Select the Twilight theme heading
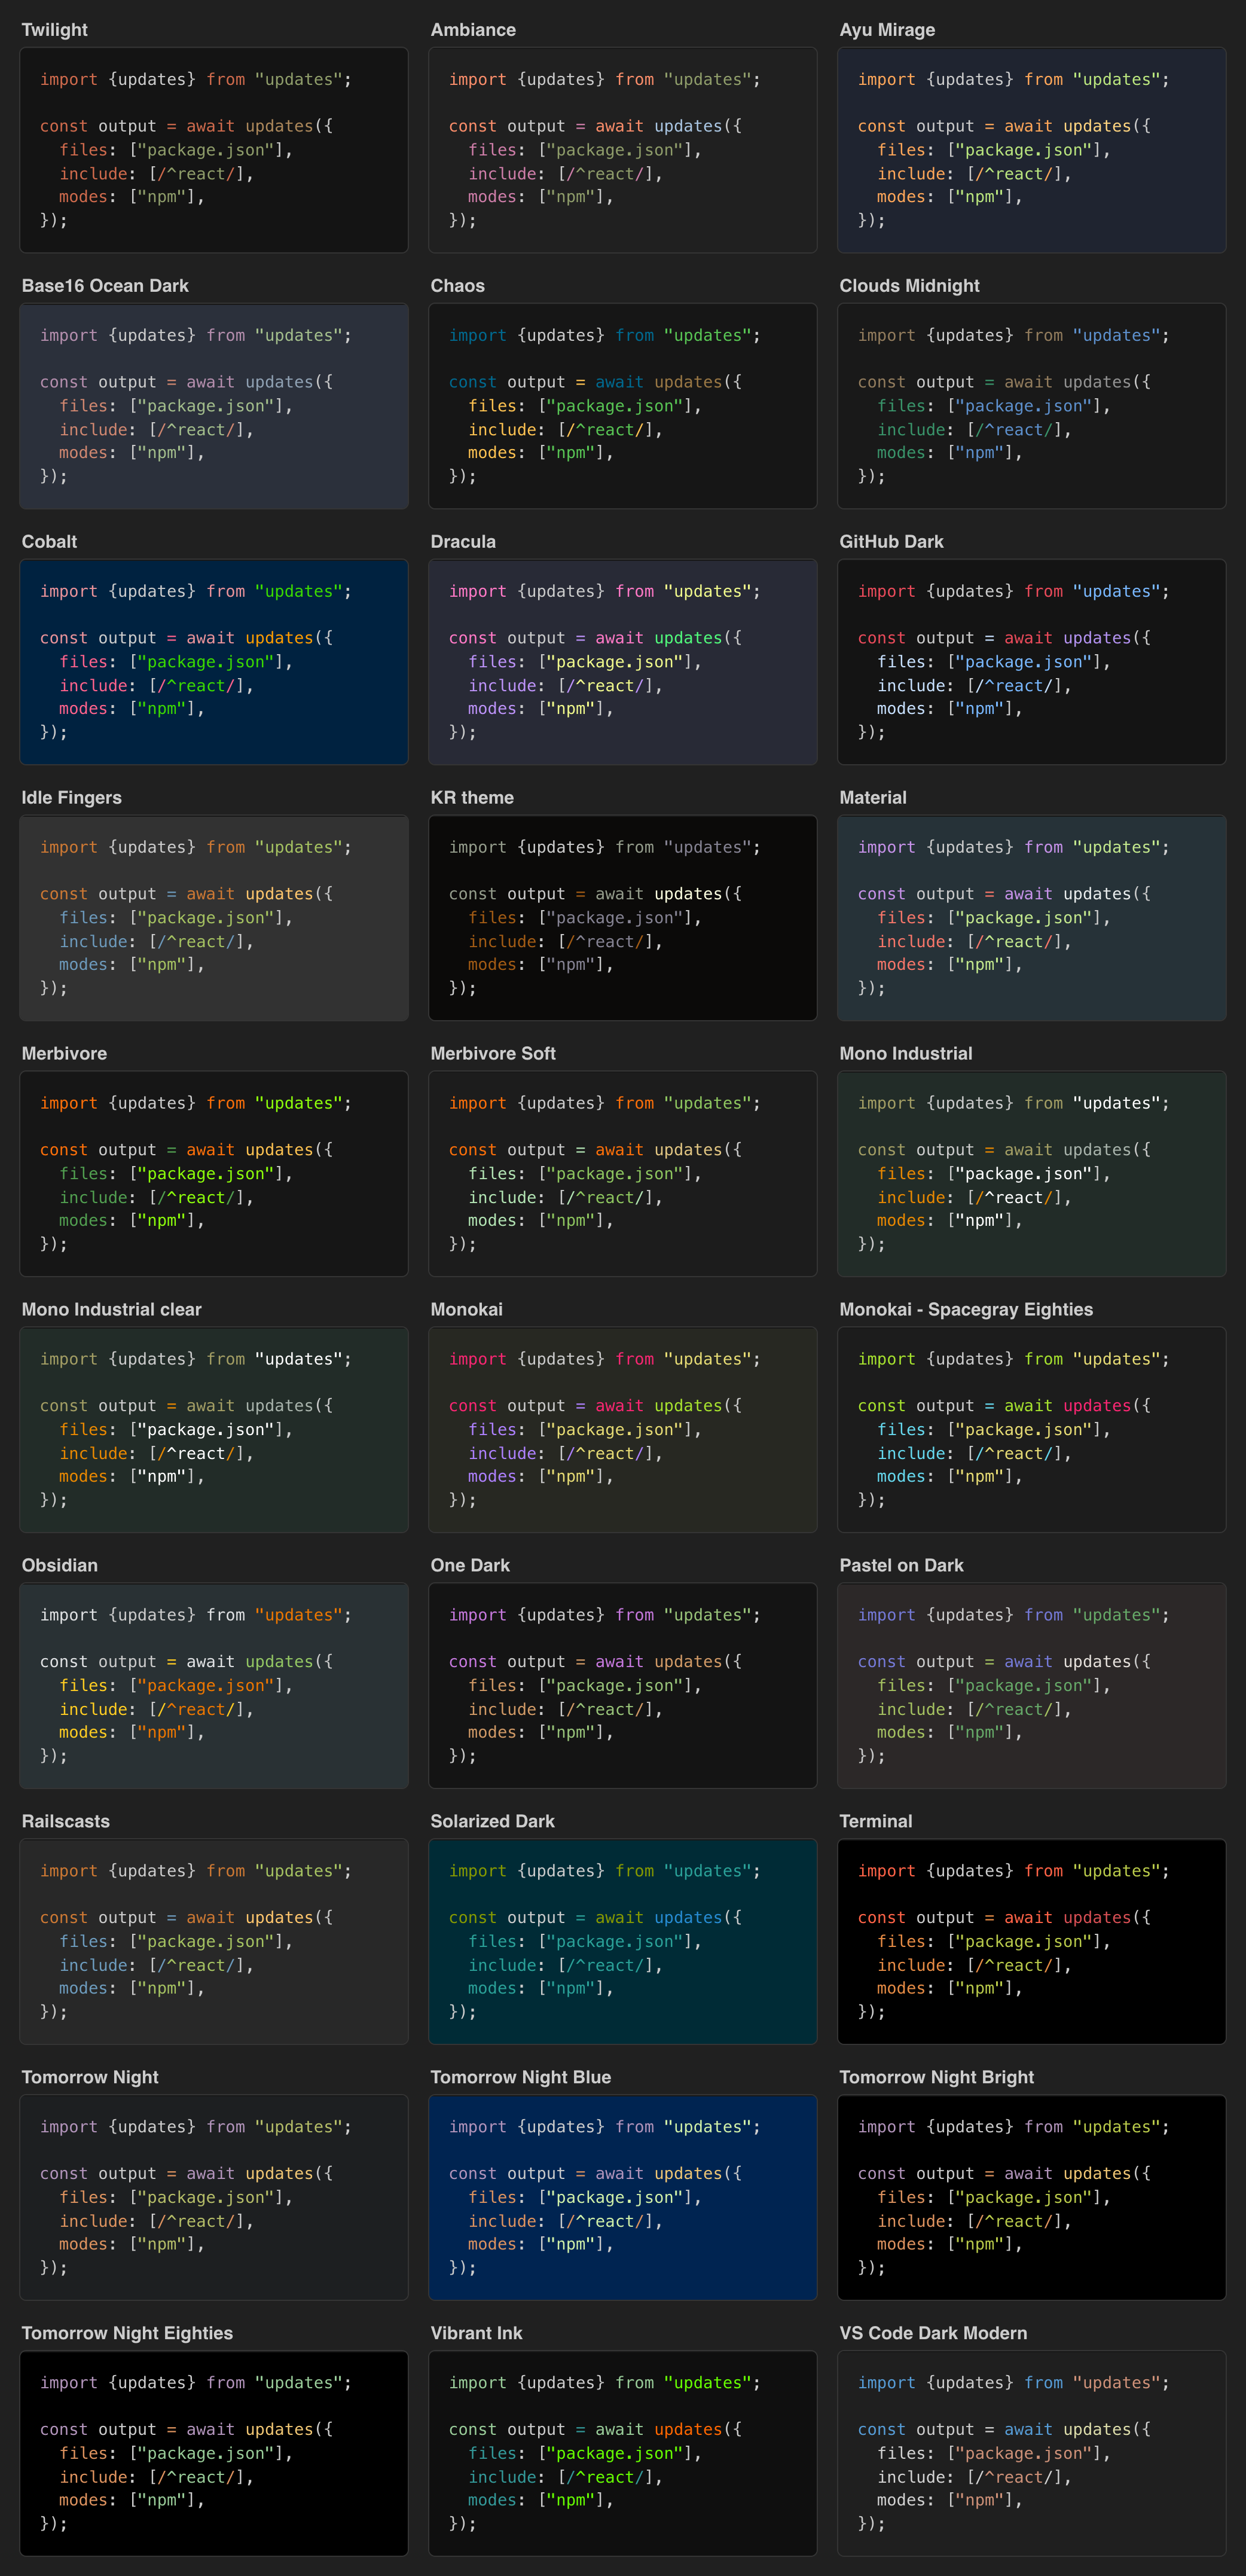Screen dimensions: 1246x2576 coord(55,30)
